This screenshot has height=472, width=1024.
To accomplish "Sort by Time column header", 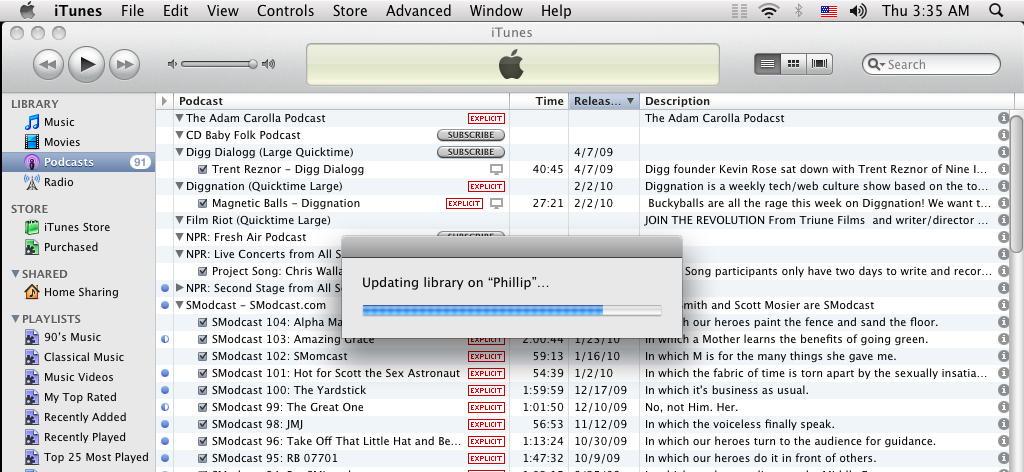I will (539, 101).
